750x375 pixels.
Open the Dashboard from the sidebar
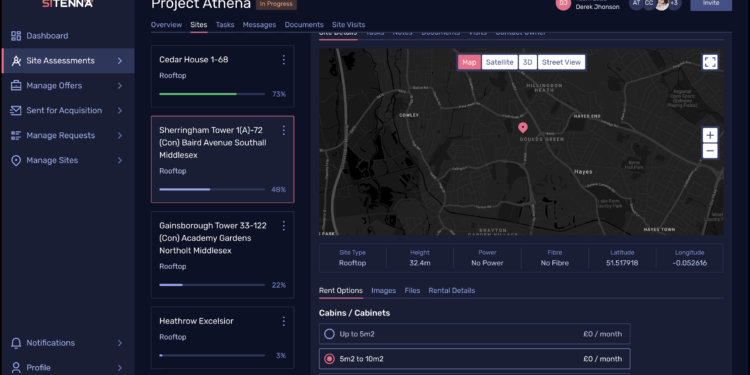point(47,36)
